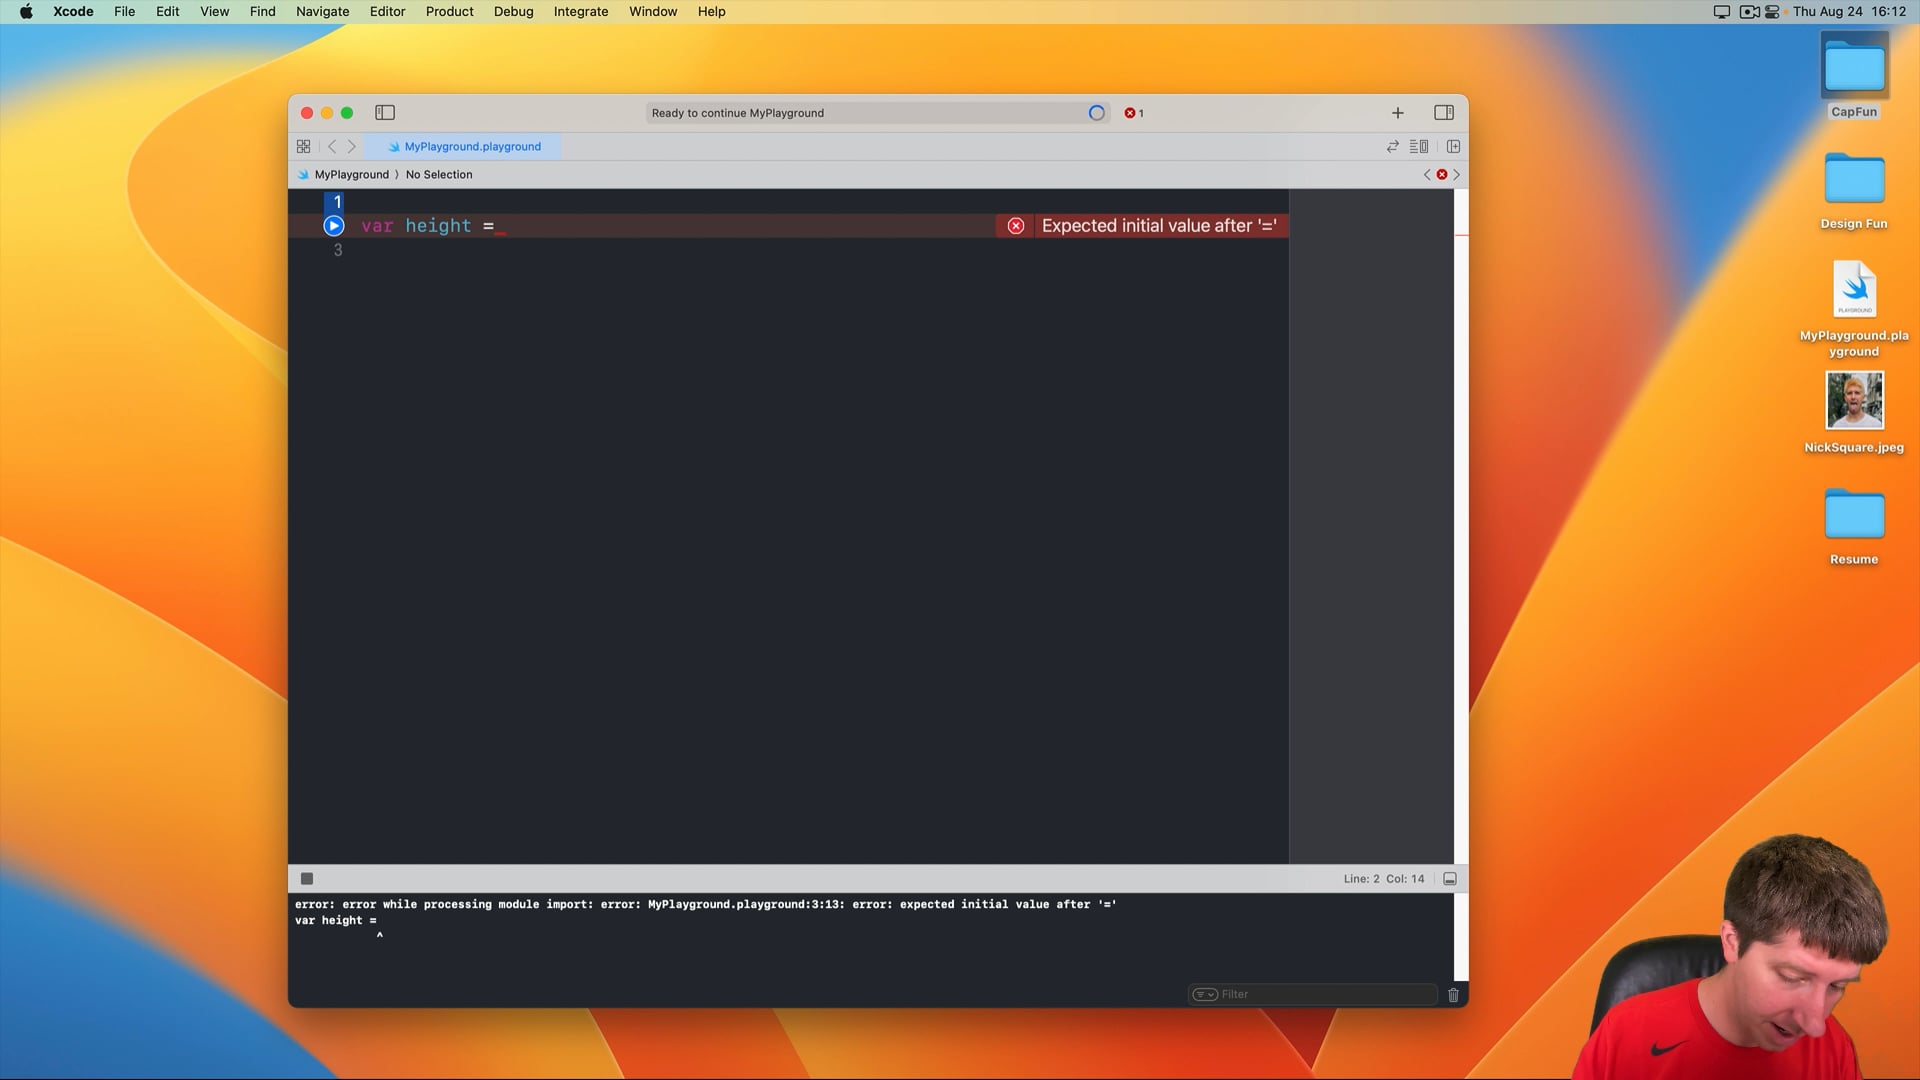Screen dimensions: 1920x1080
Task: Click Line 2 Col 14 indicator
Action: pos(1384,879)
